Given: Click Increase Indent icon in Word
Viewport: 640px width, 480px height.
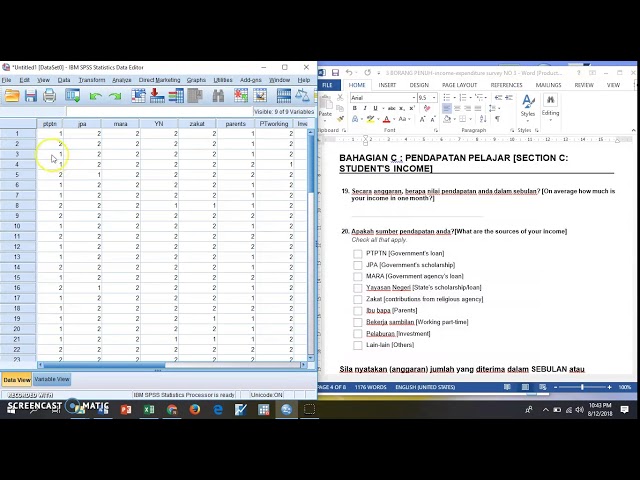Looking at the screenshot, I should (x=509, y=98).
